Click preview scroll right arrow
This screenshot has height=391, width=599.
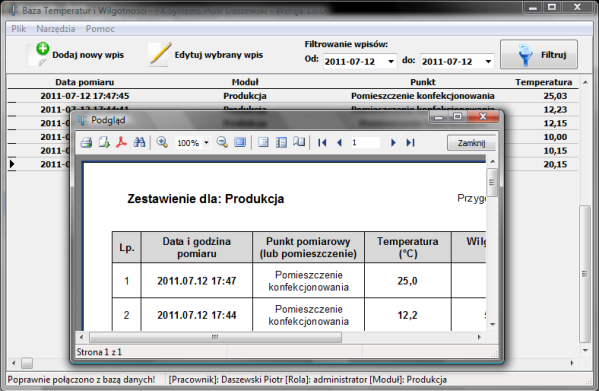click(479, 337)
